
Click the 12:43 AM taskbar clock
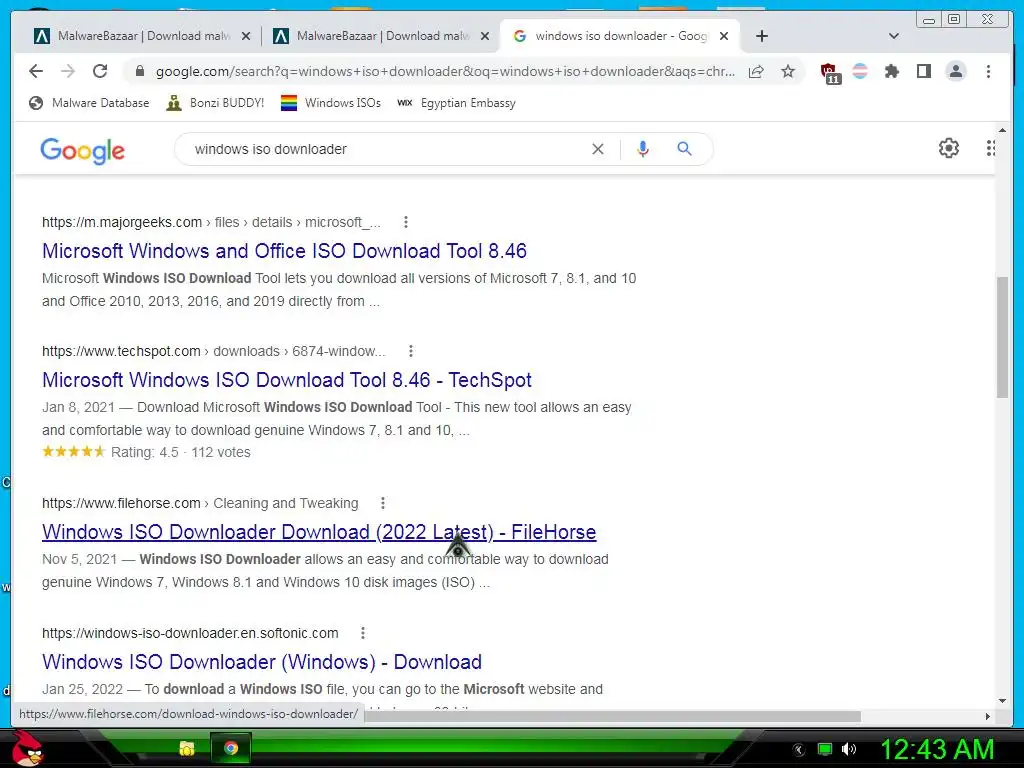pos(937,749)
